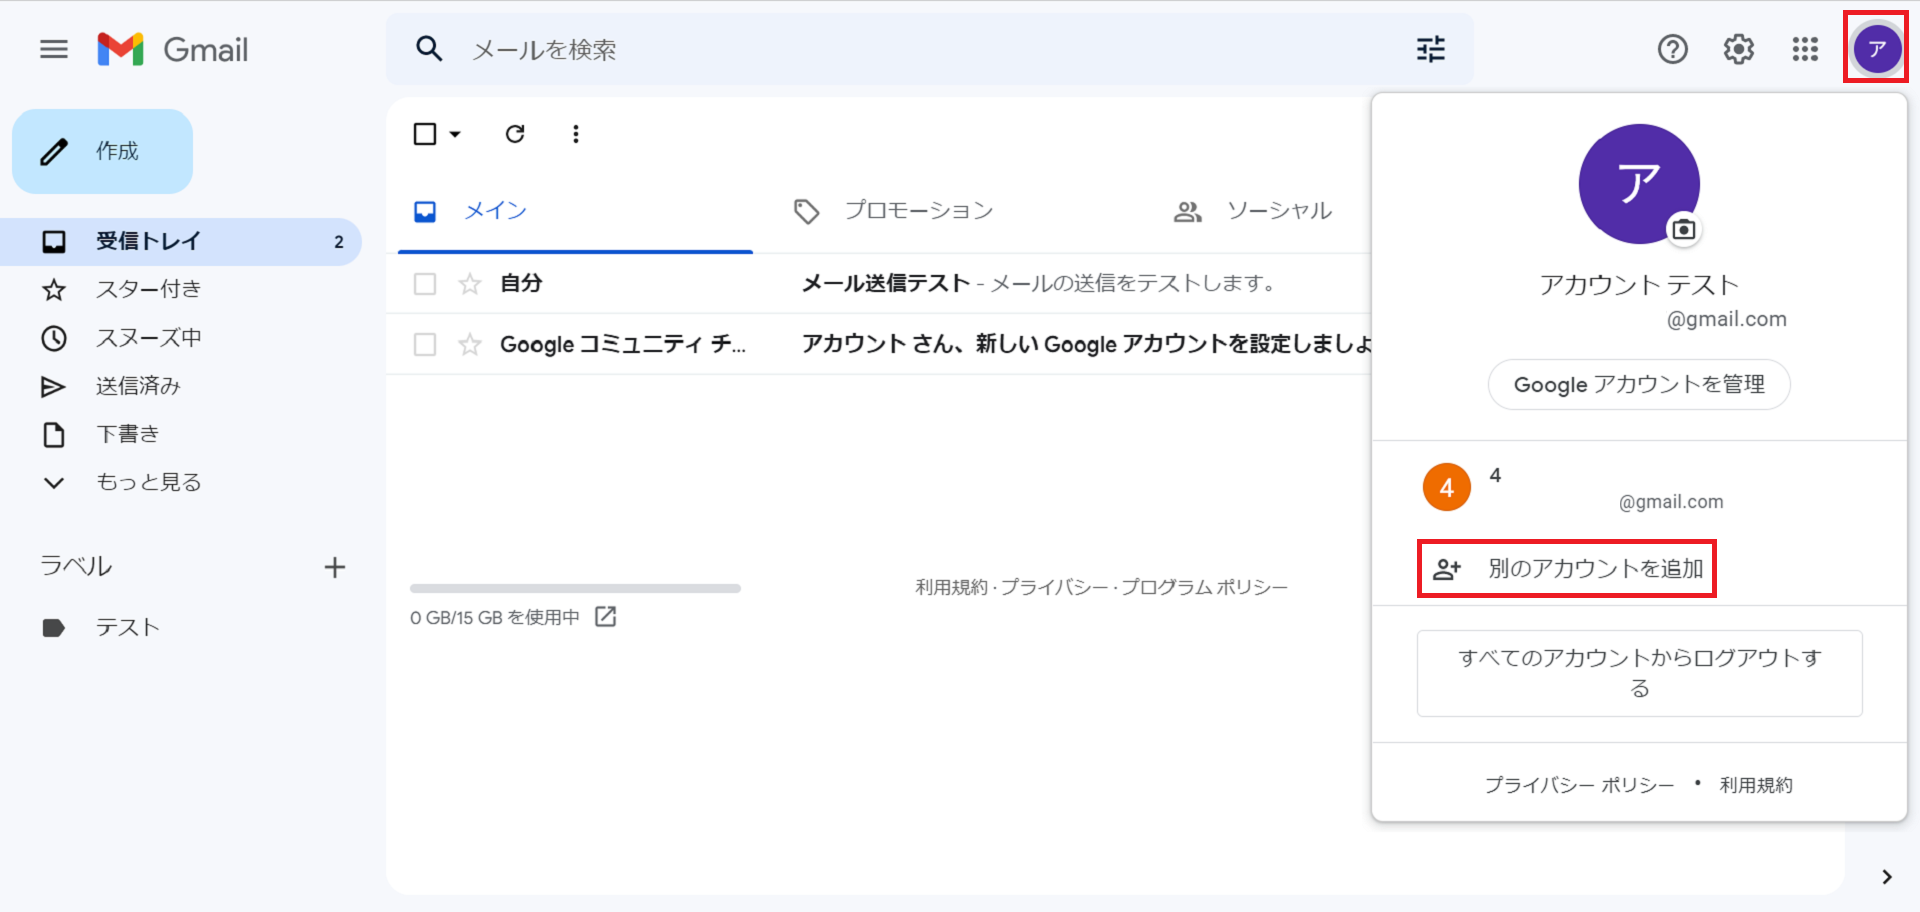
Task: Click the Google アカウントを管理 button
Action: (1638, 385)
